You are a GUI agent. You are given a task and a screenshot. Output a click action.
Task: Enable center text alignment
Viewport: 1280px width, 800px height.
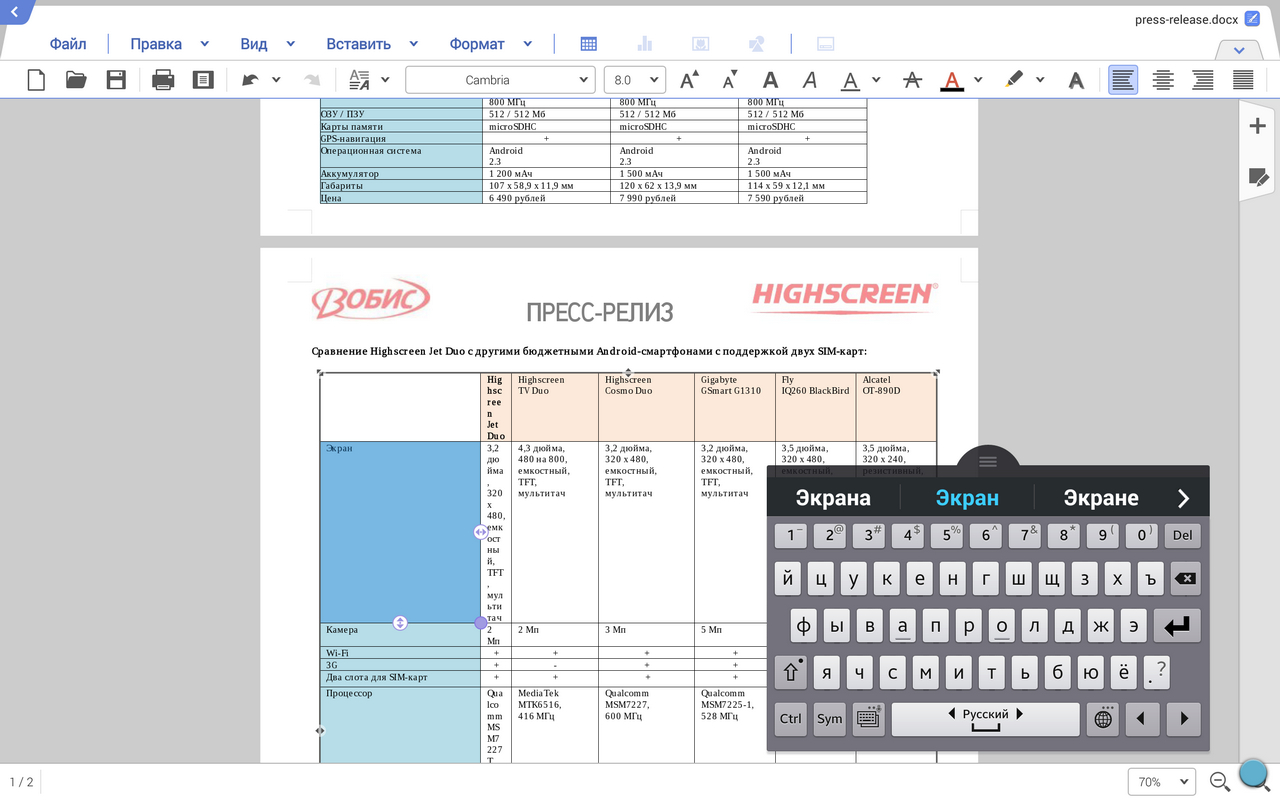1163,80
